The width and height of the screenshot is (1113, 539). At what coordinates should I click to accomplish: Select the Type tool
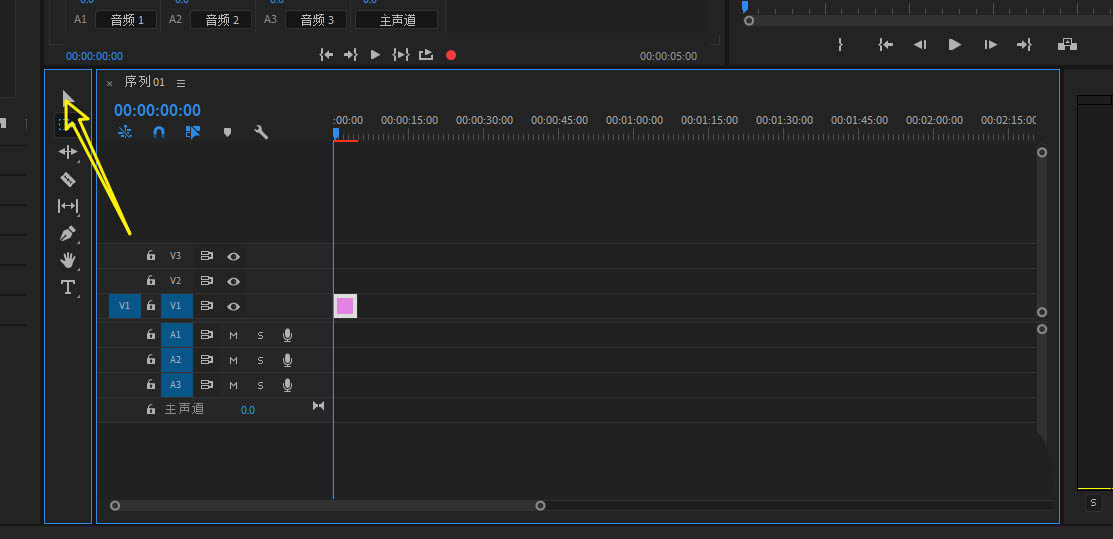68,287
